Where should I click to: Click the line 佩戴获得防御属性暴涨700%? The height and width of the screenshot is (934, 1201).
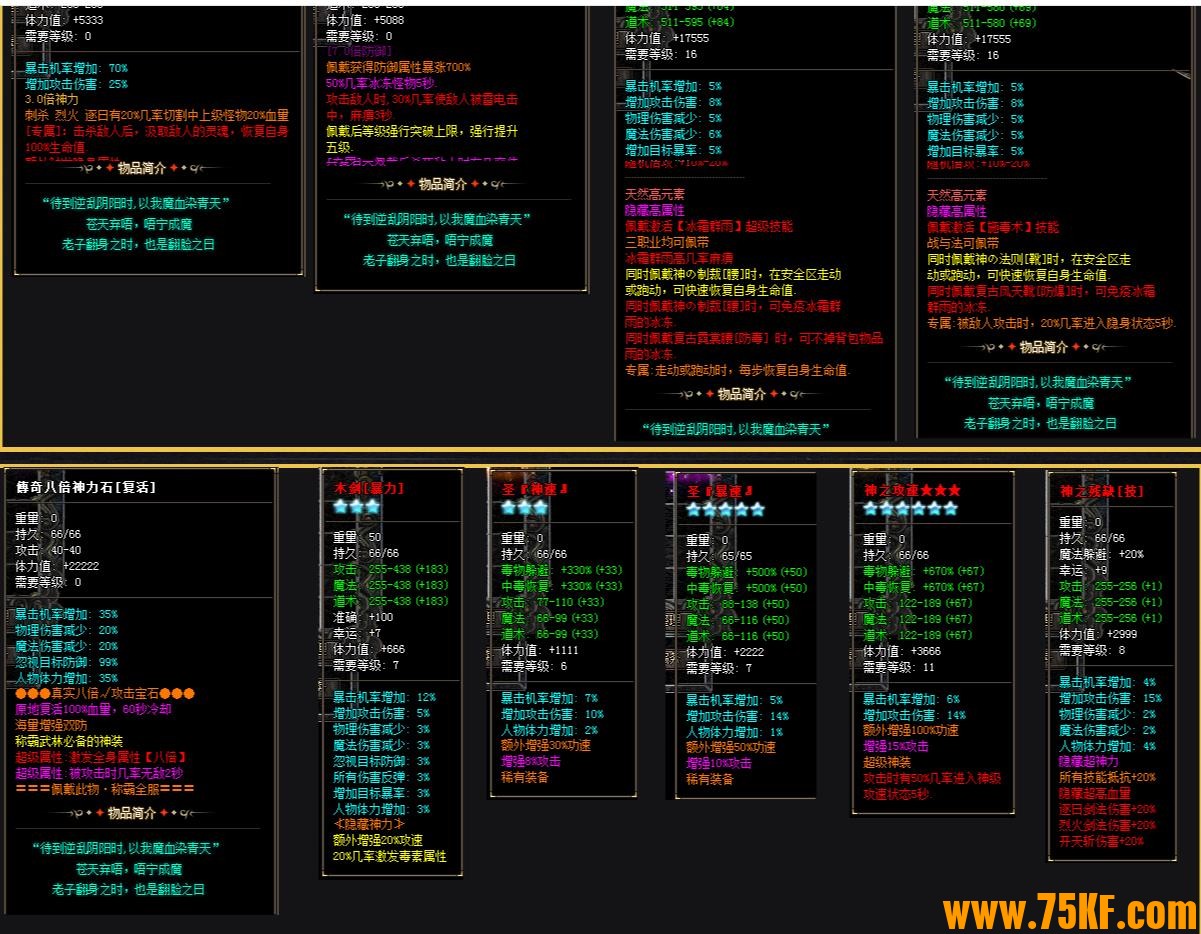[398, 67]
